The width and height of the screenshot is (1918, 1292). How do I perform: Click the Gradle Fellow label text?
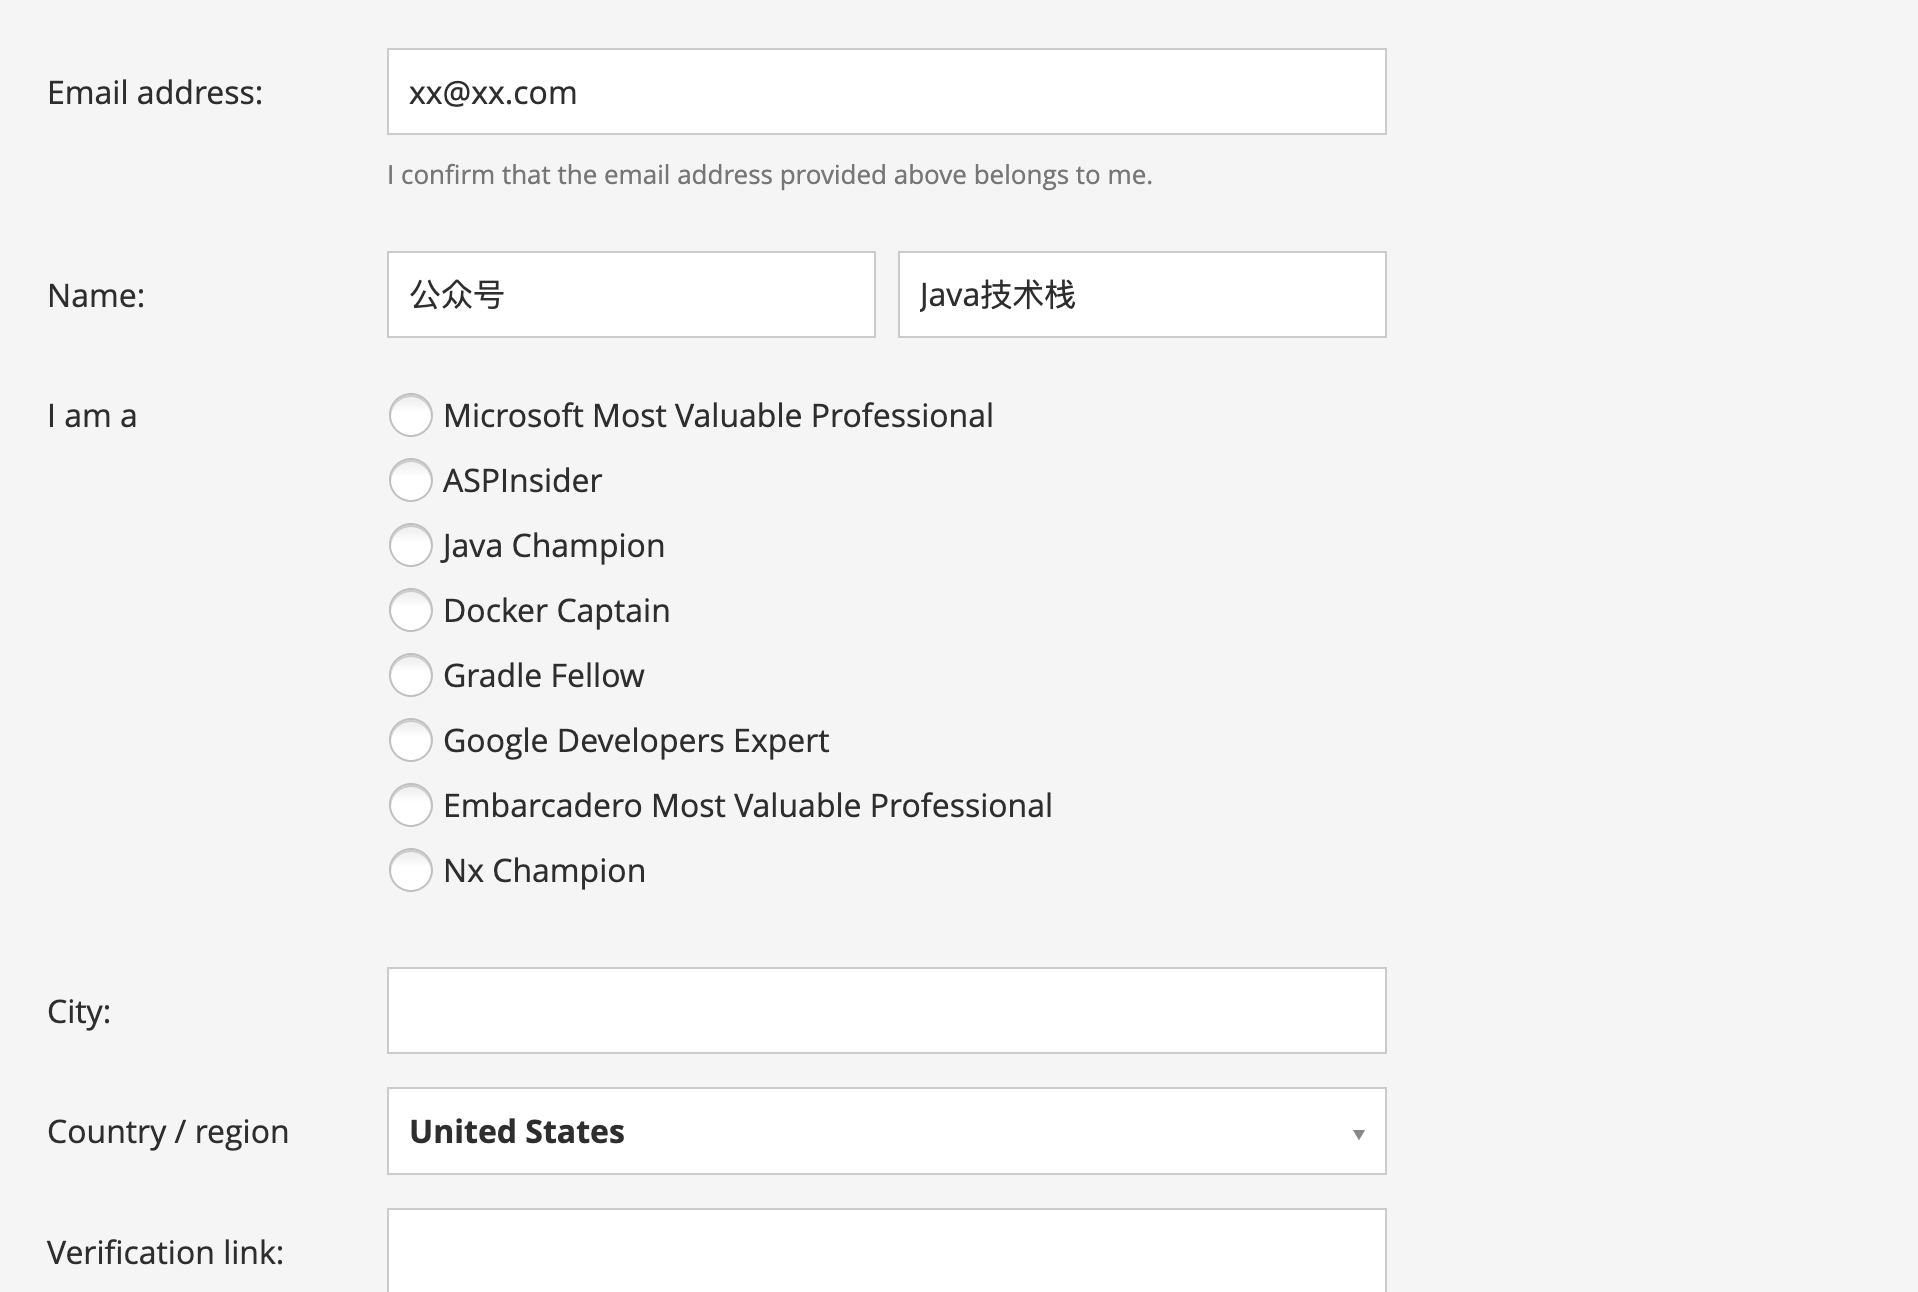point(543,676)
